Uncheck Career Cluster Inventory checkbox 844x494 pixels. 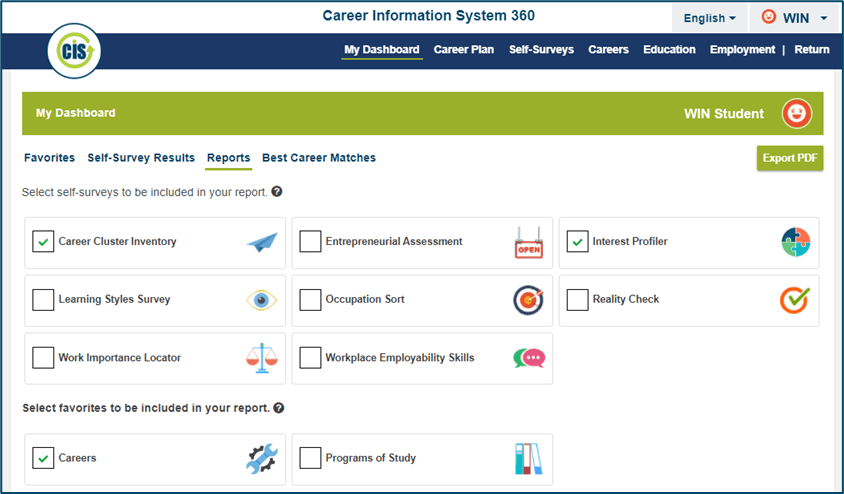(x=43, y=242)
